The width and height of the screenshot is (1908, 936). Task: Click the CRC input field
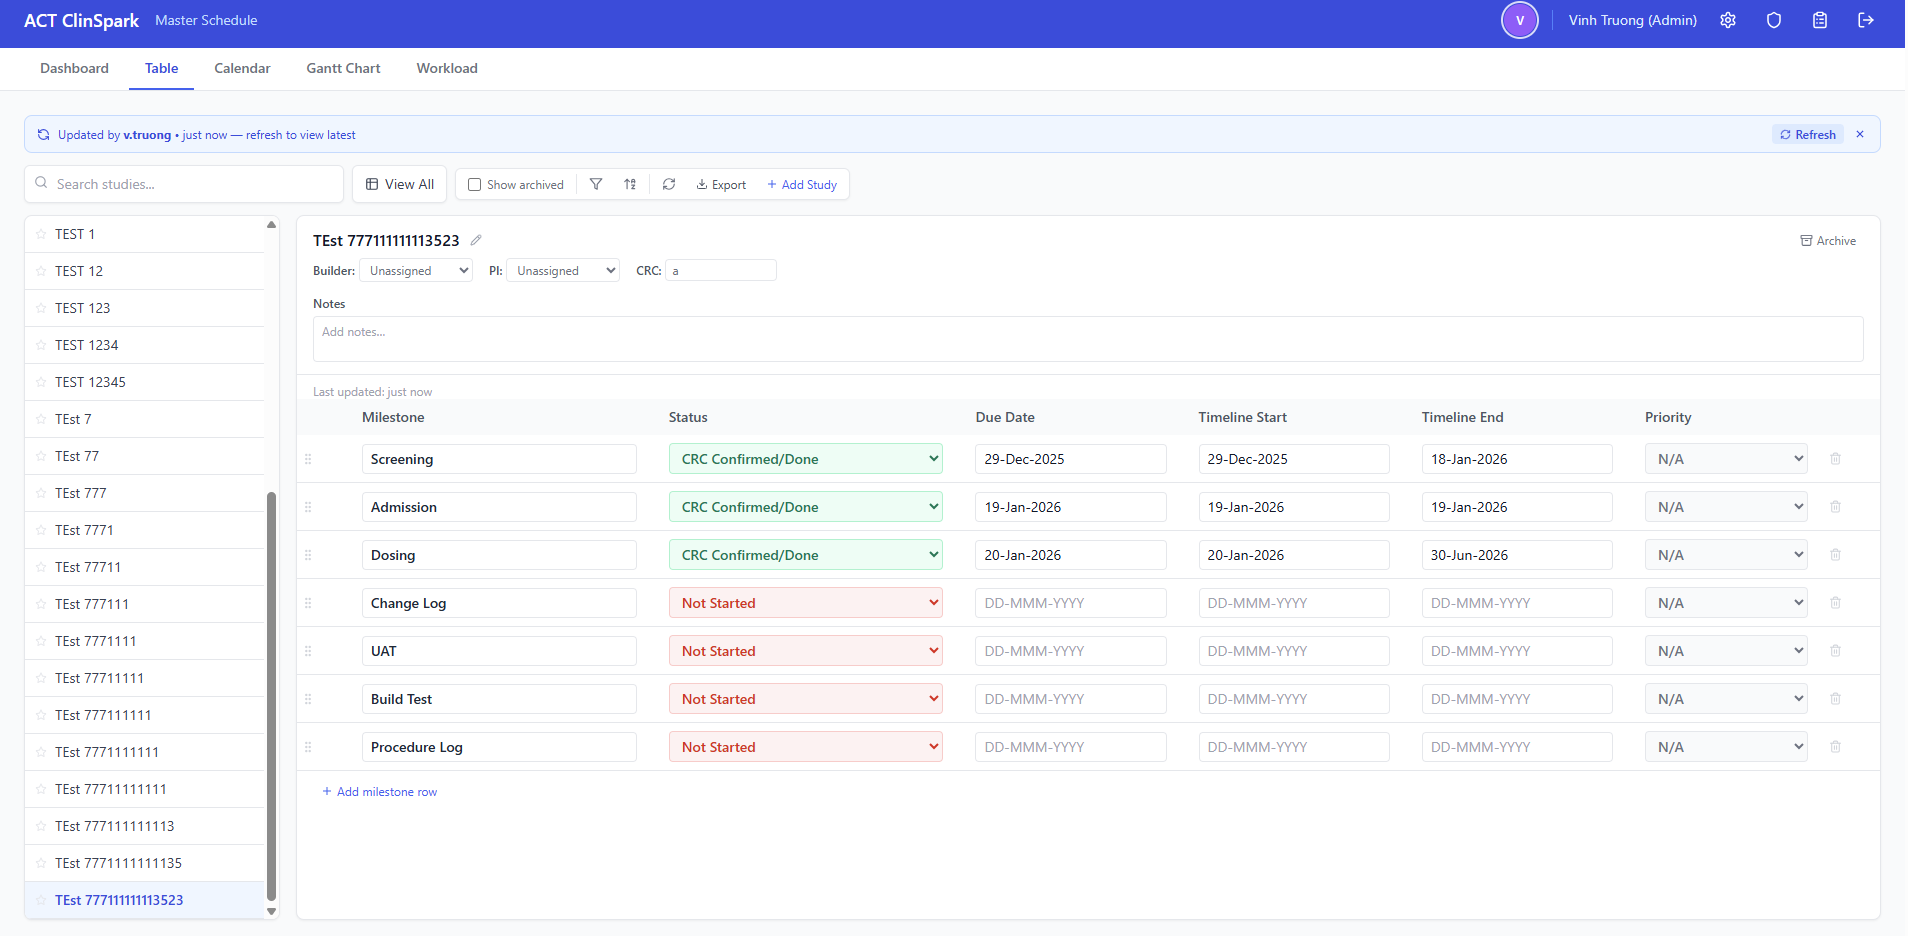point(721,270)
